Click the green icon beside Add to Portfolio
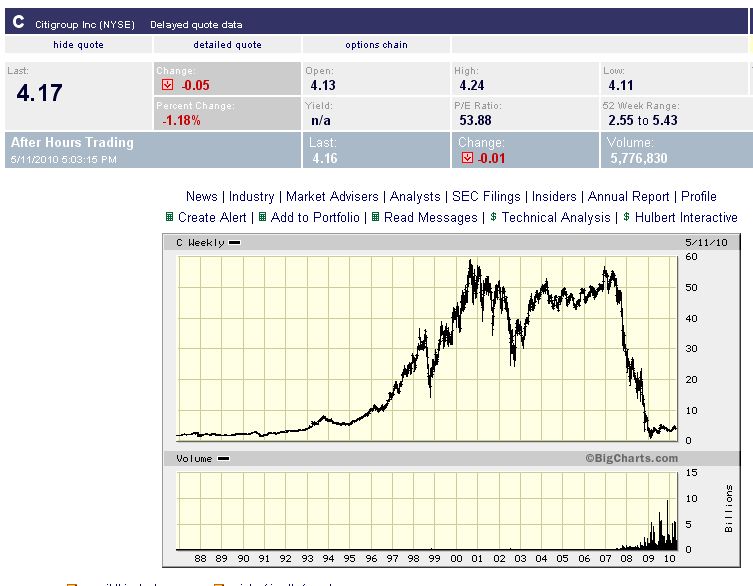The height and width of the screenshot is (586, 753). [x=262, y=217]
